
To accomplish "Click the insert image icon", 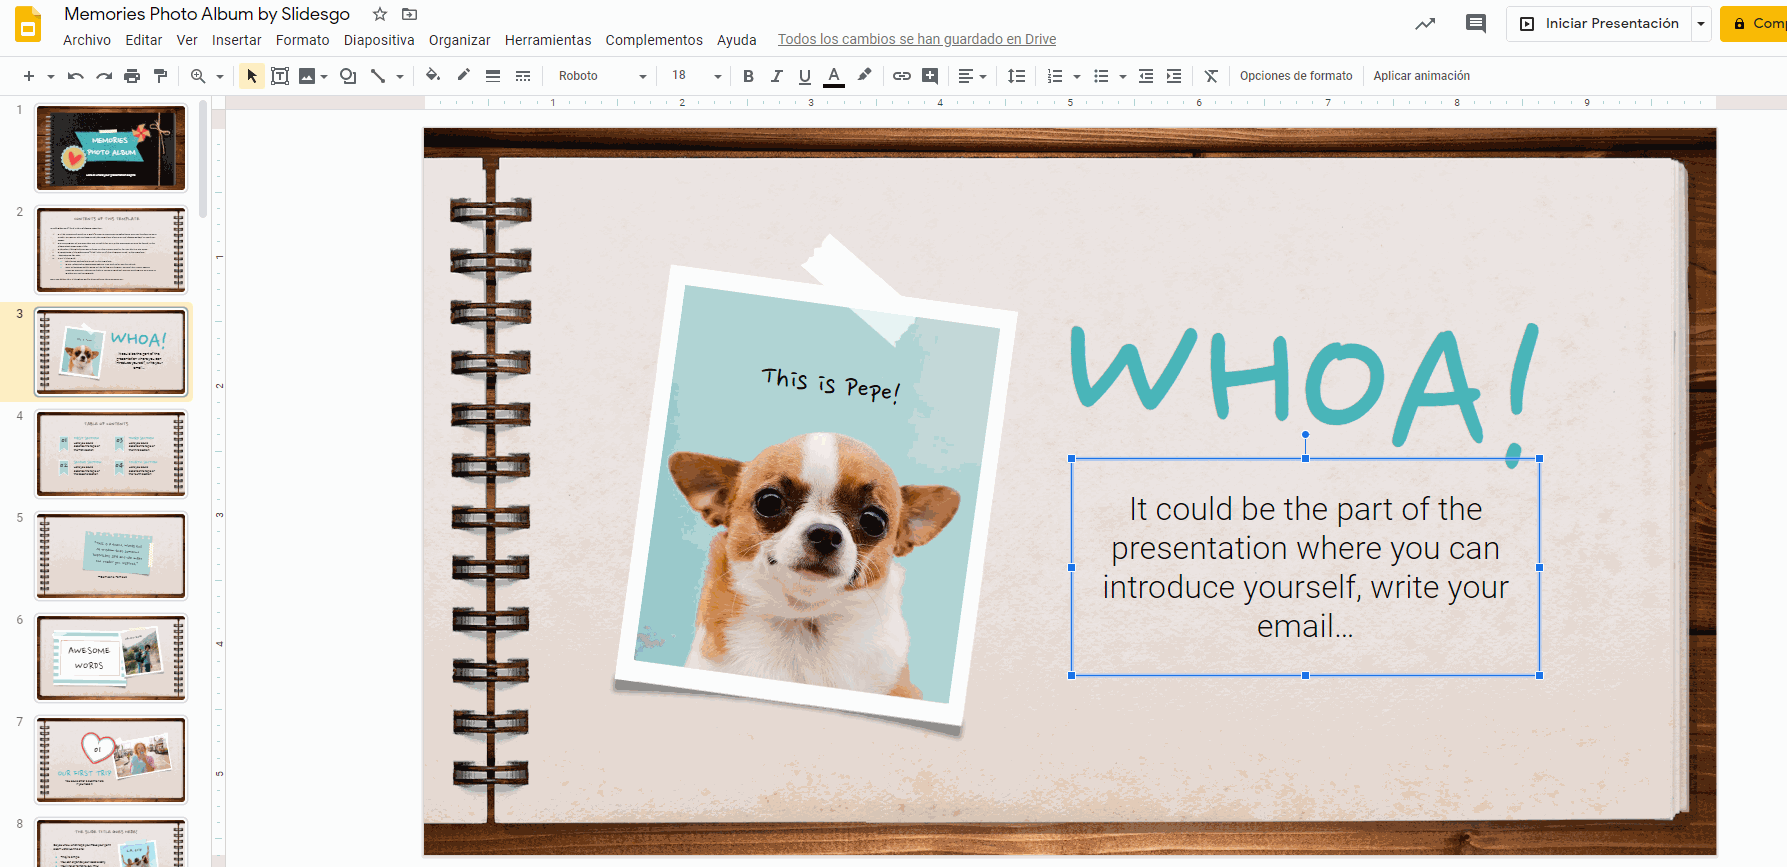I will coord(307,76).
